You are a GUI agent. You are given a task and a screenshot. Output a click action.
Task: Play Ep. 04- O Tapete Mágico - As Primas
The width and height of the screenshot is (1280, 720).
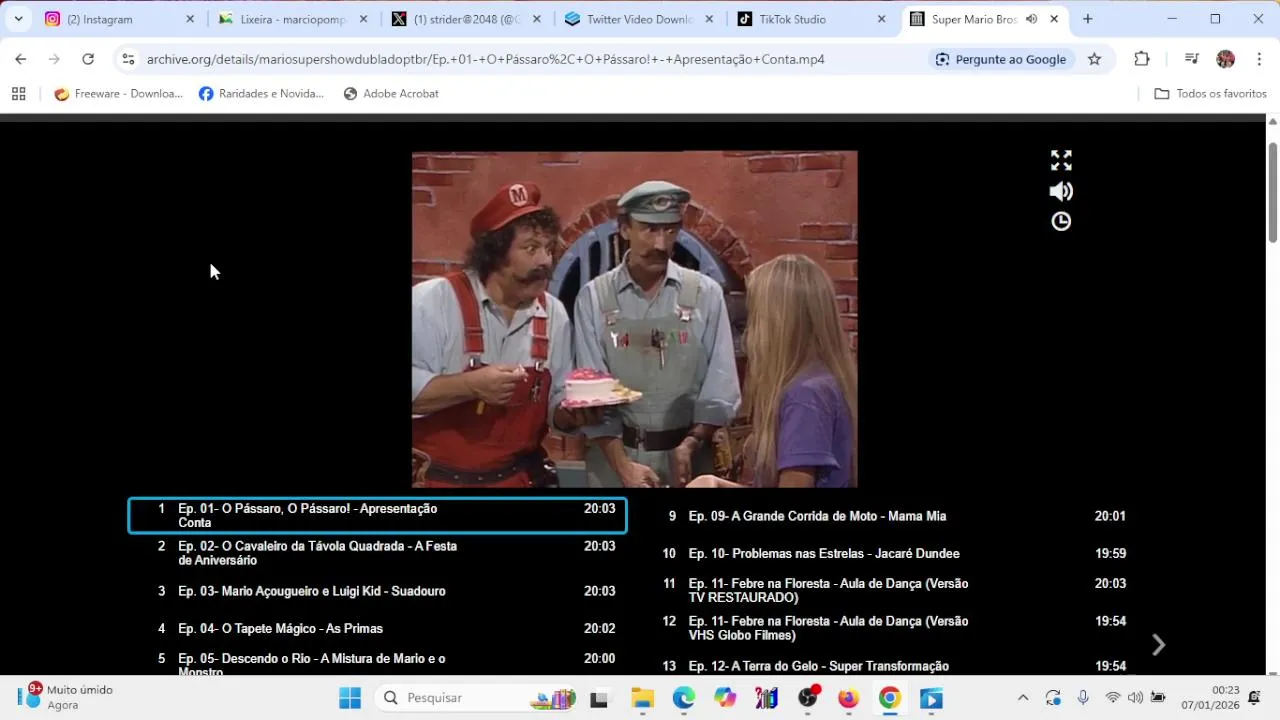[x=378, y=629]
